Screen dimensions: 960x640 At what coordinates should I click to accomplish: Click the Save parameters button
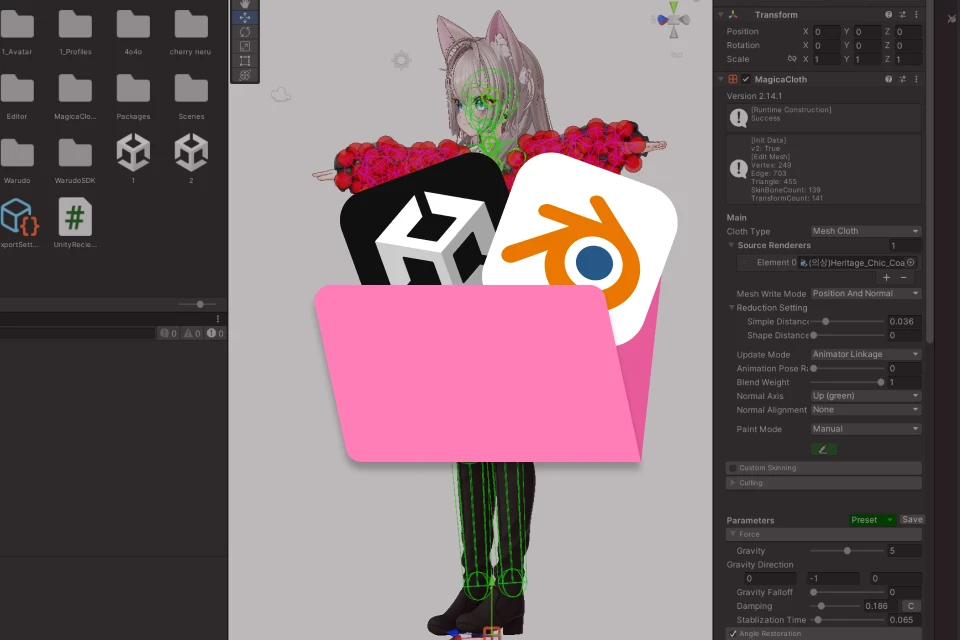912,520
